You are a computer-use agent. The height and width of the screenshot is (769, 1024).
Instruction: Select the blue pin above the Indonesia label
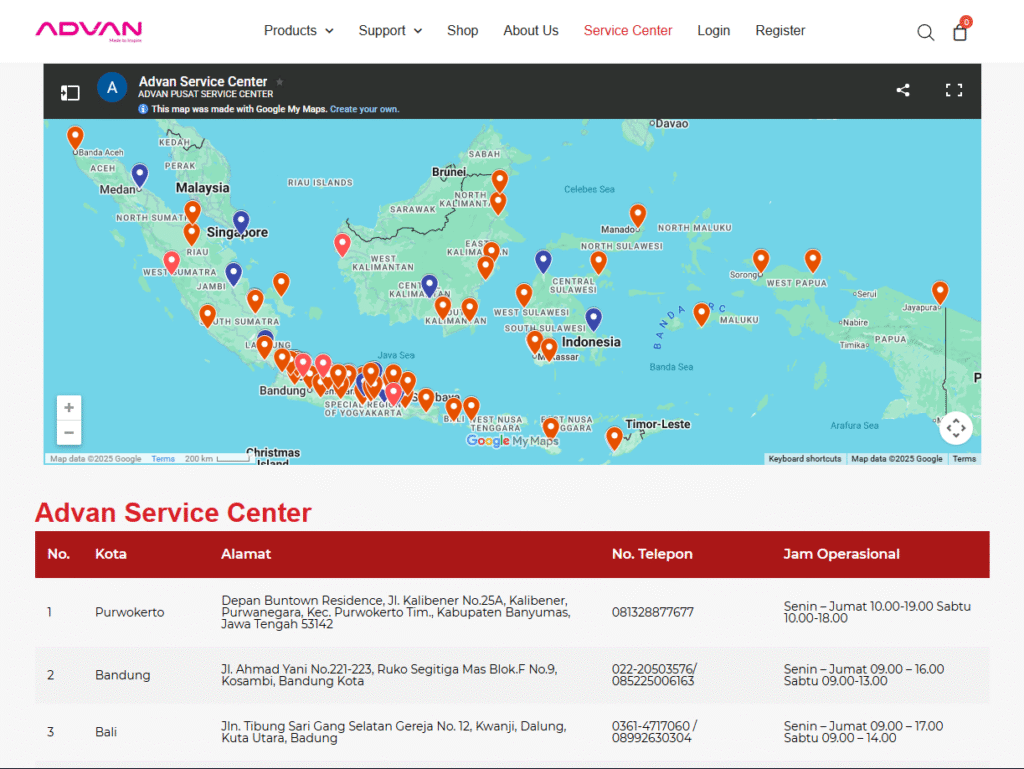(x=593, y=320)
